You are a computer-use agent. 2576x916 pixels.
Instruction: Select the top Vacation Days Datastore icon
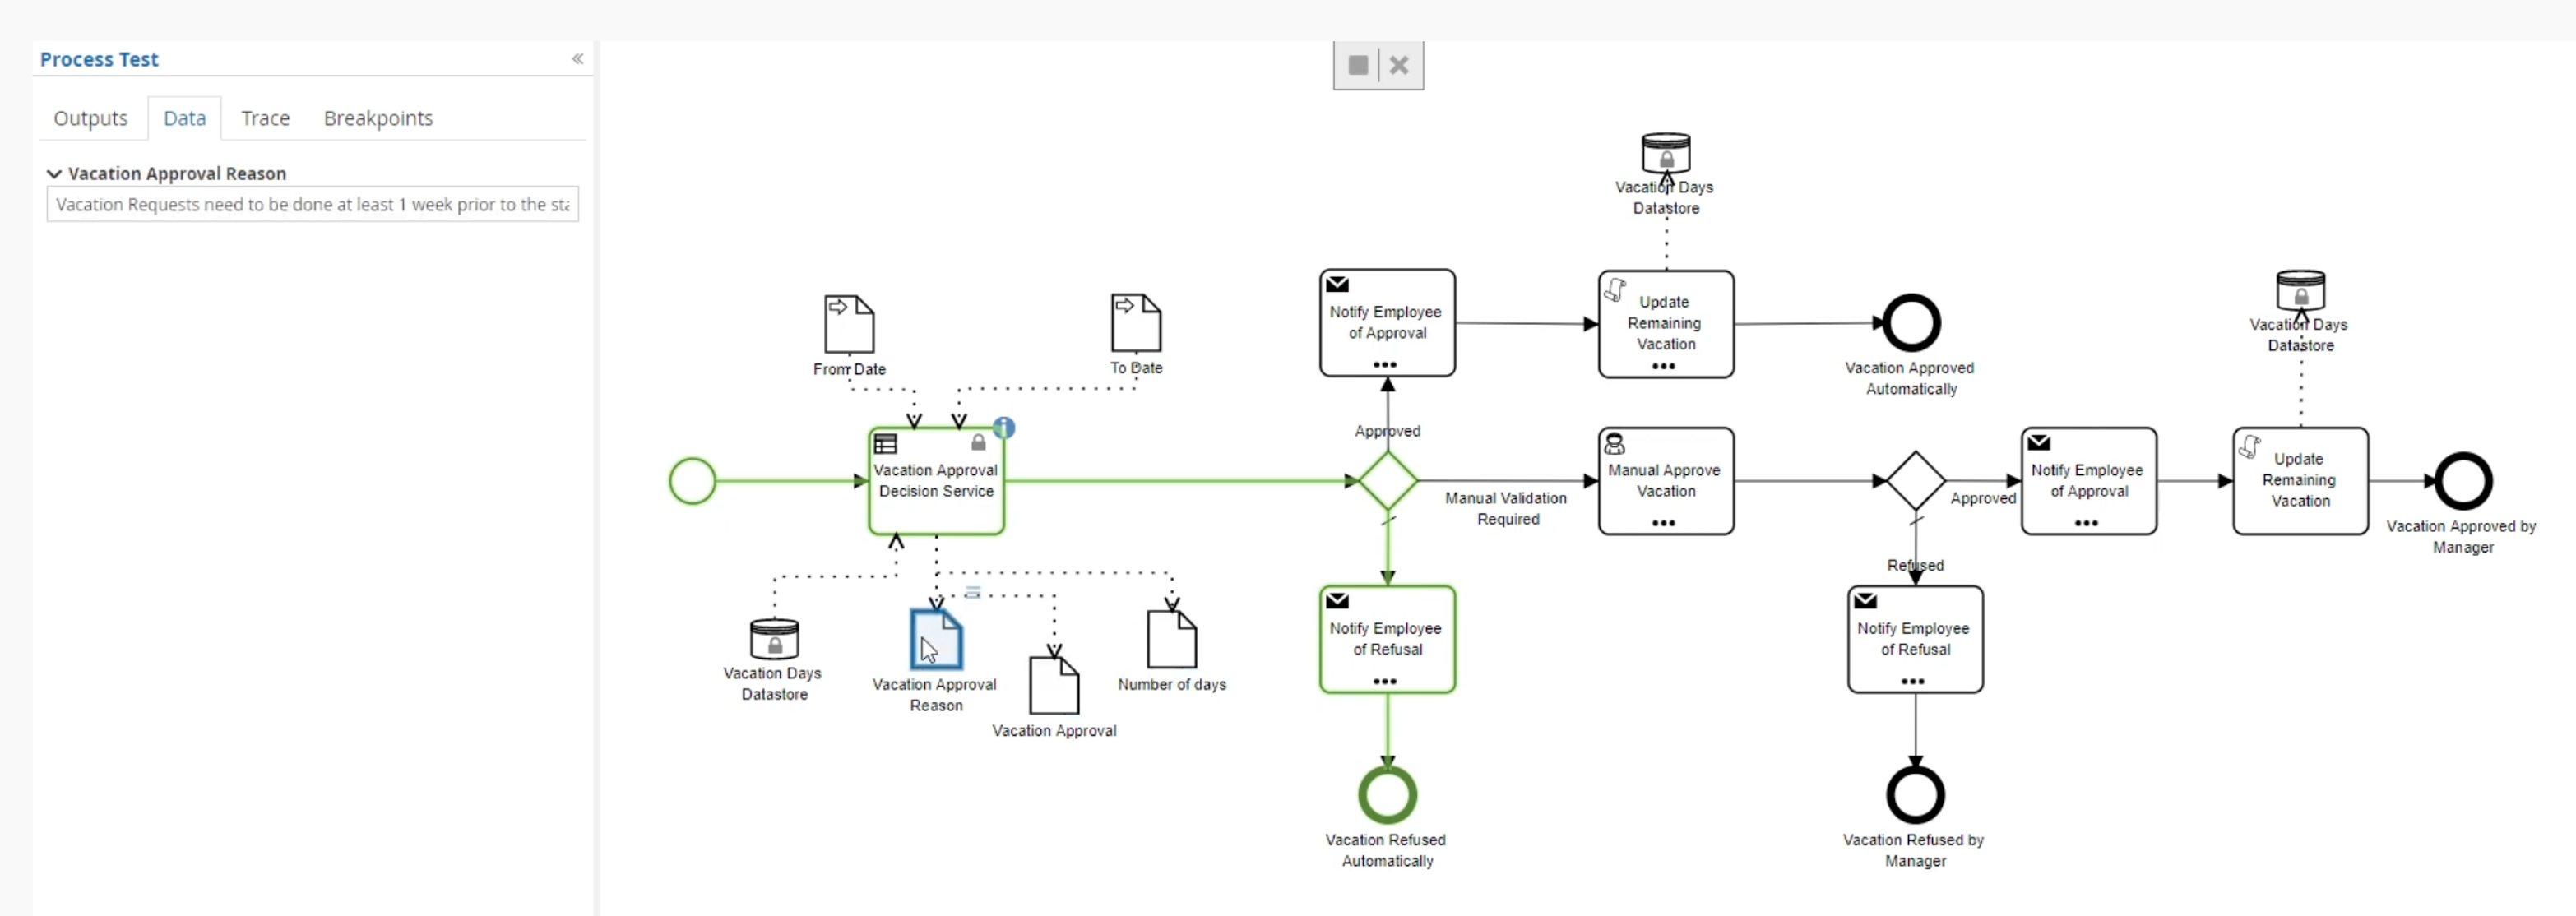[x=1666, y=153]
